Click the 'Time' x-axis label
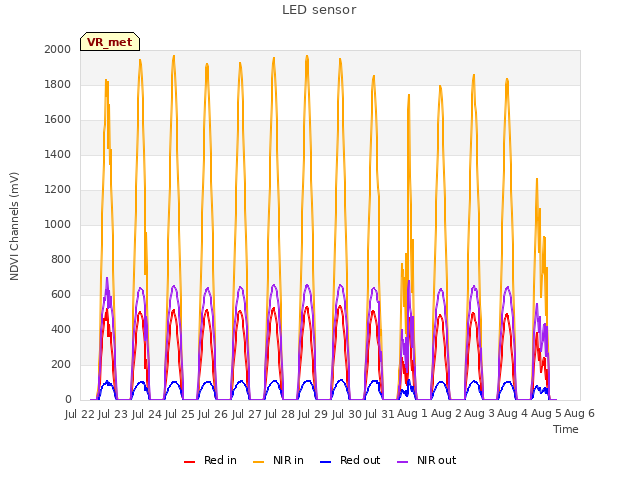640x480 pixels. tap(566, 429)
